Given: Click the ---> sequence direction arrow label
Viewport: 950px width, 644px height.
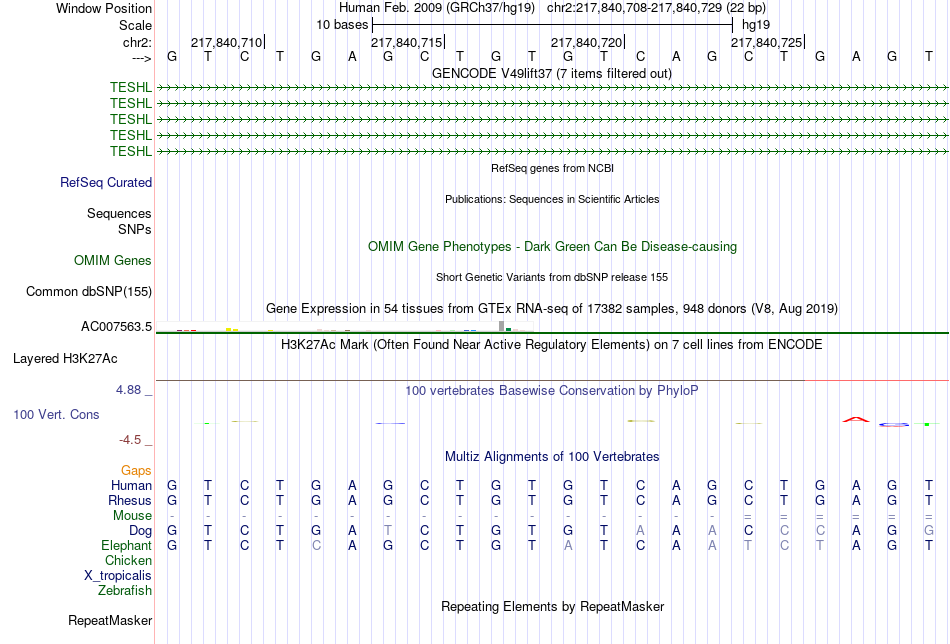Looking at the screenshot, I should (142, 58).
